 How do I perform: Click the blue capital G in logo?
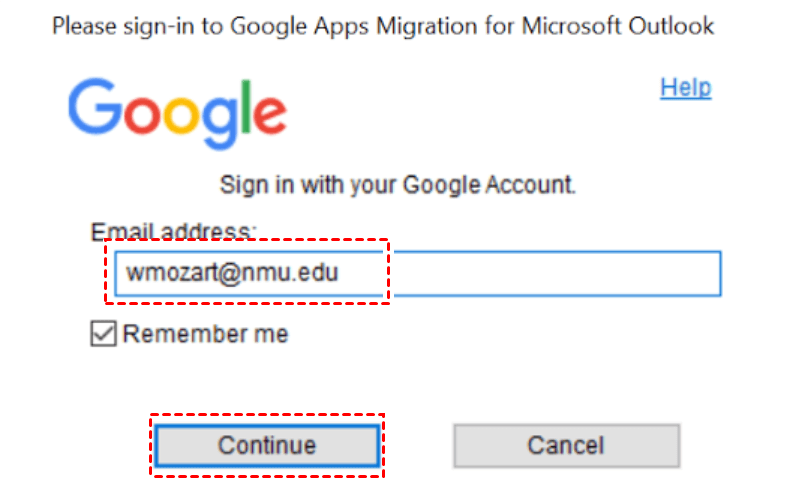tap(95, 106)
